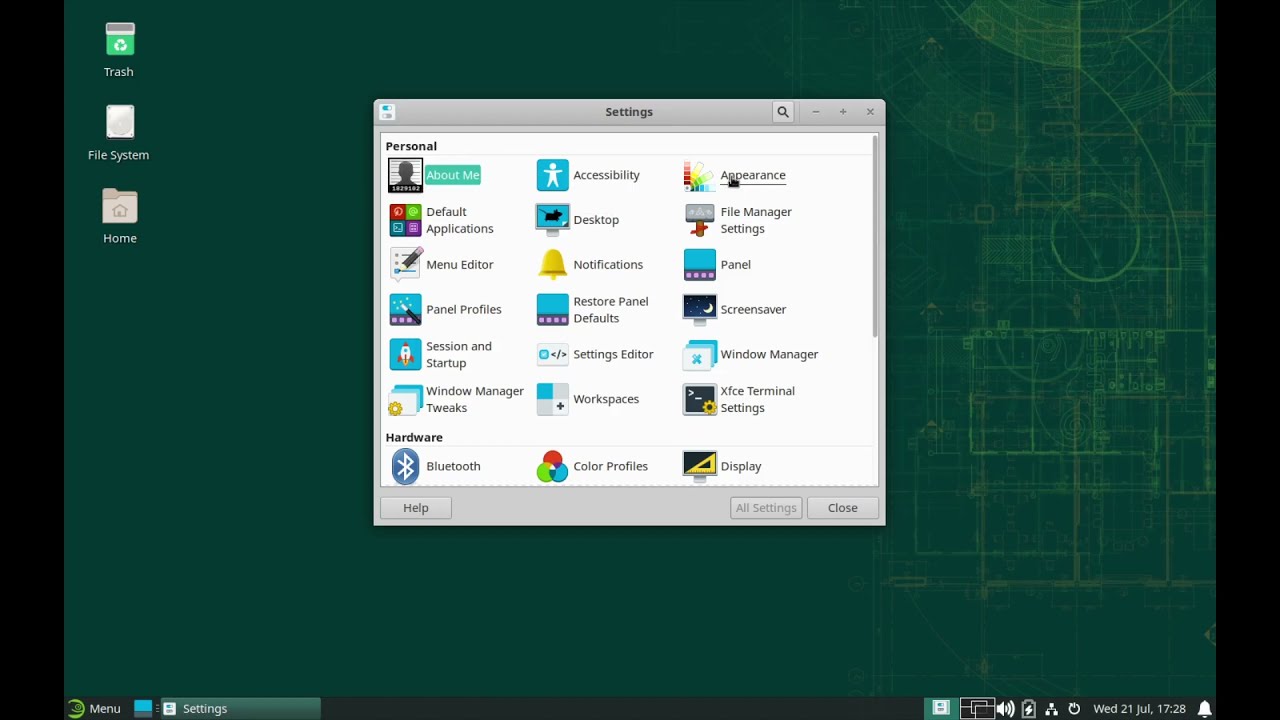Click the battery power indicator

point(1028,709)
